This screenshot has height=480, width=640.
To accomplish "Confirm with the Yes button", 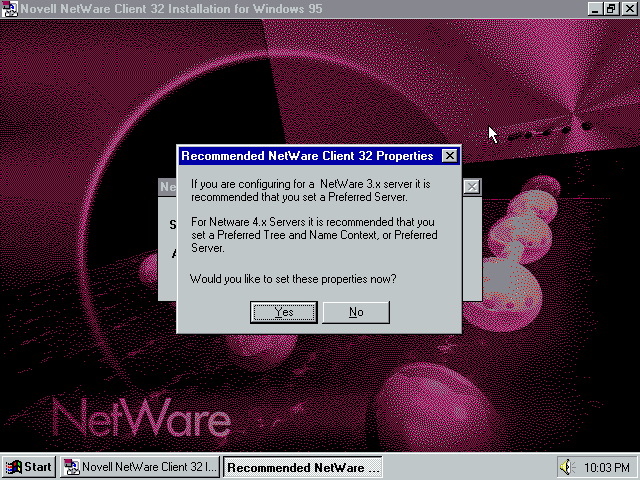I will pos(284,312).
